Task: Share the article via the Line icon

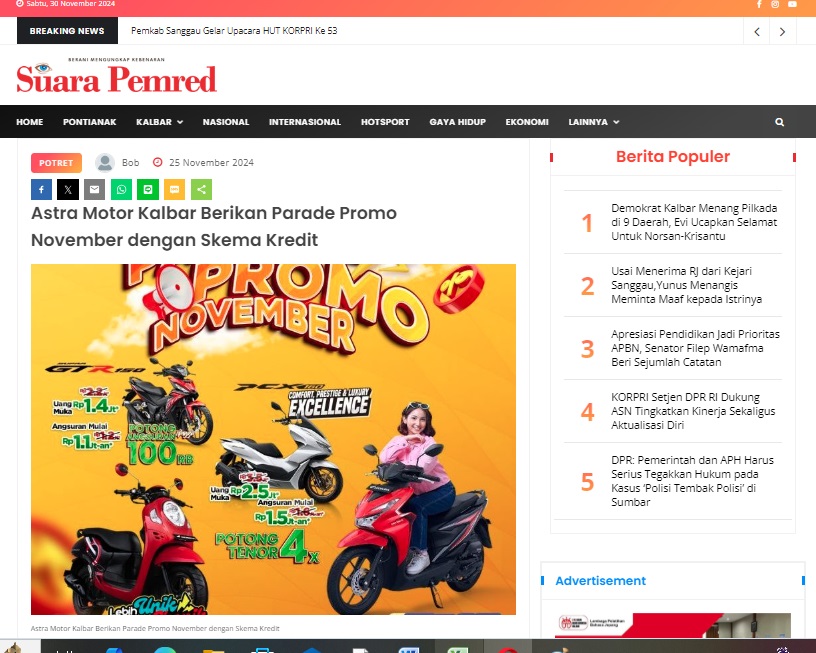Action: (x=148, y=189)
